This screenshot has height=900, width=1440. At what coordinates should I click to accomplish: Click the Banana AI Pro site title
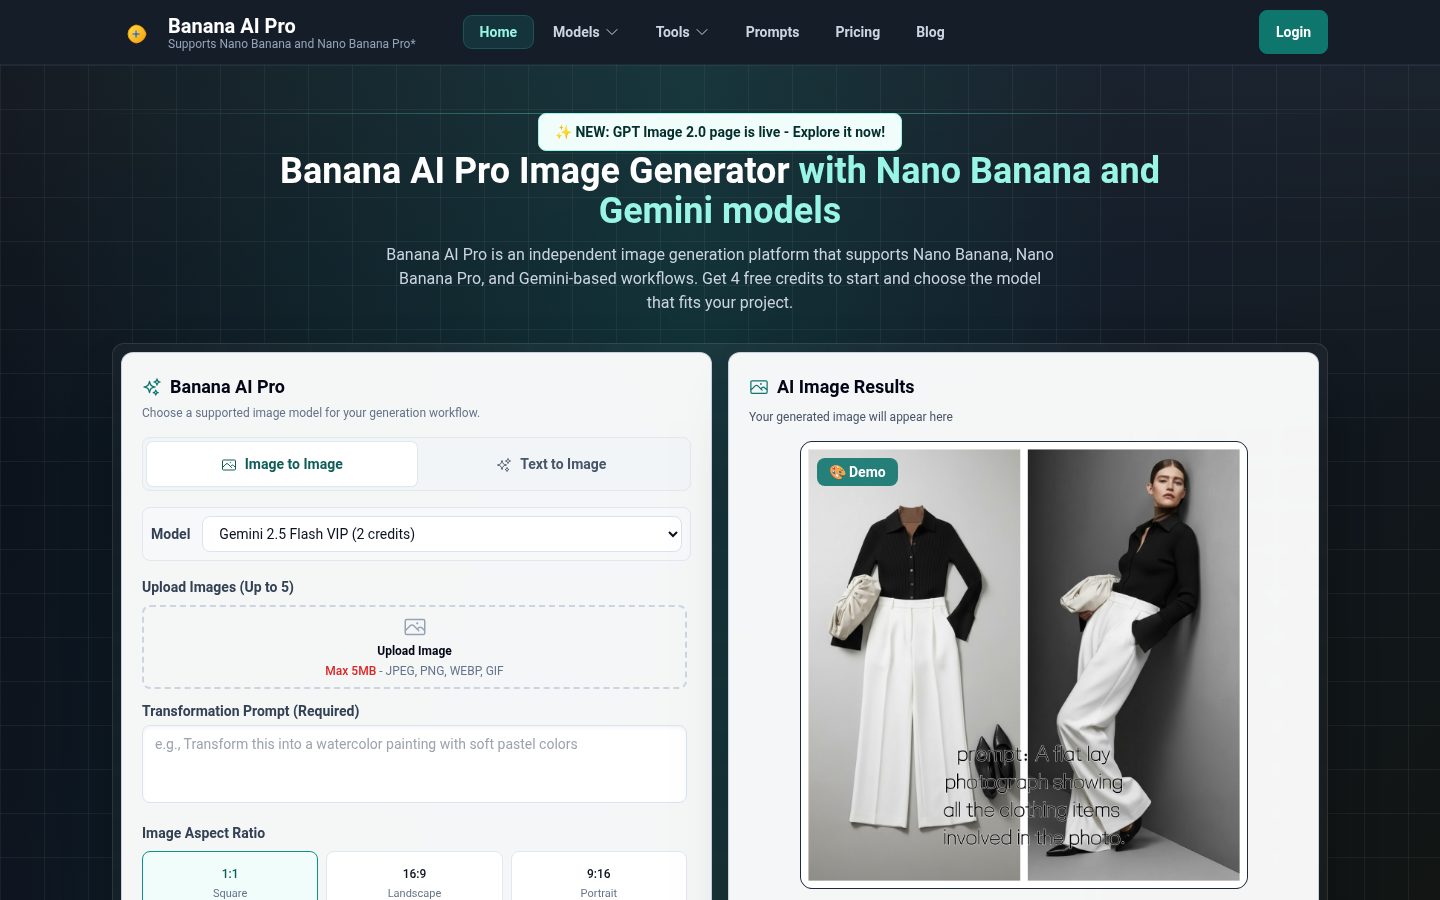tap(232, 26)
